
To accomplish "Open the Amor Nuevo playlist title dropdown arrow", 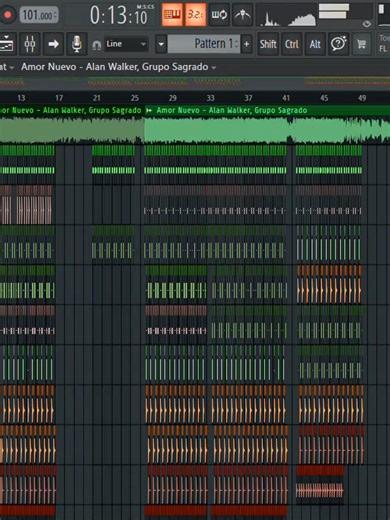I will 214,68.
